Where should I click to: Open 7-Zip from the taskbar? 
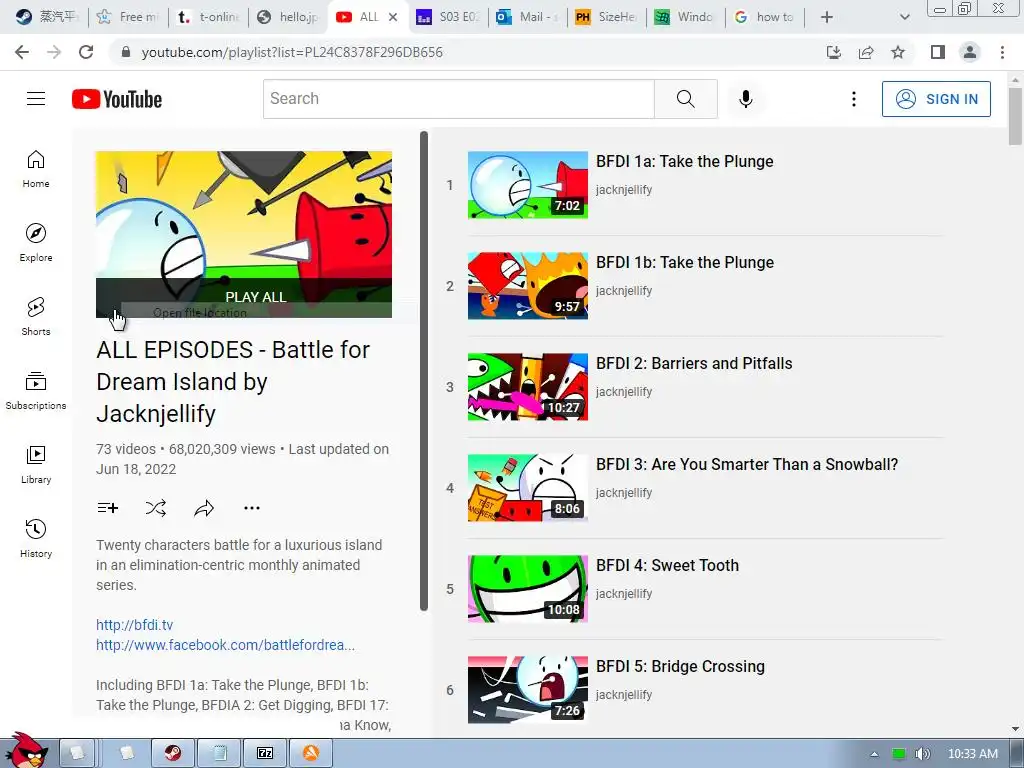click(264, 753)
